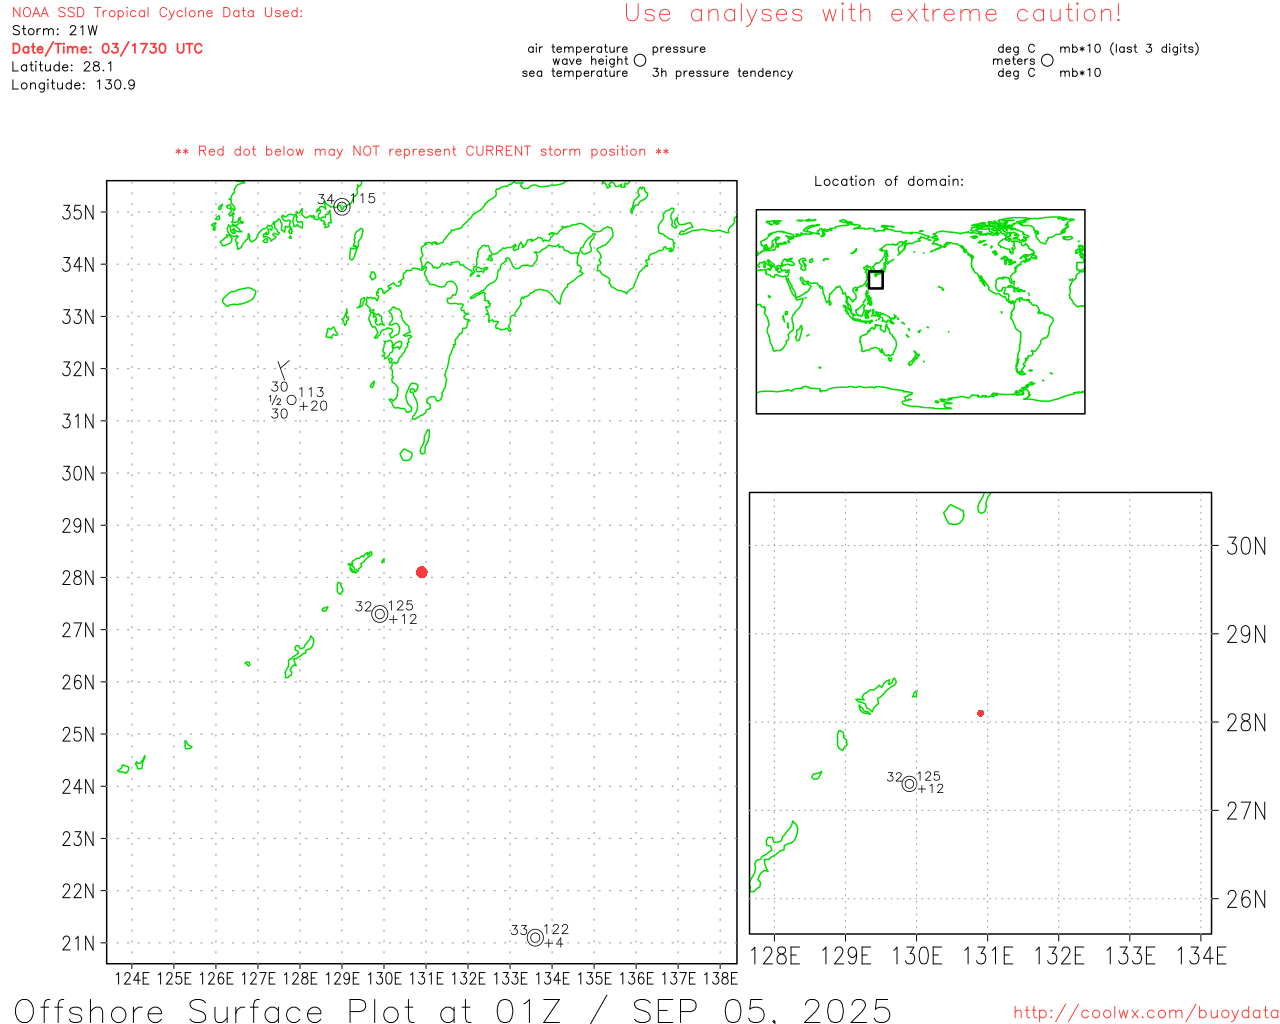Viewport: 1280px width, 1024px height.
Task: Click the buoy circle labeled 125 in zoomed map
Action: [909, 784]
